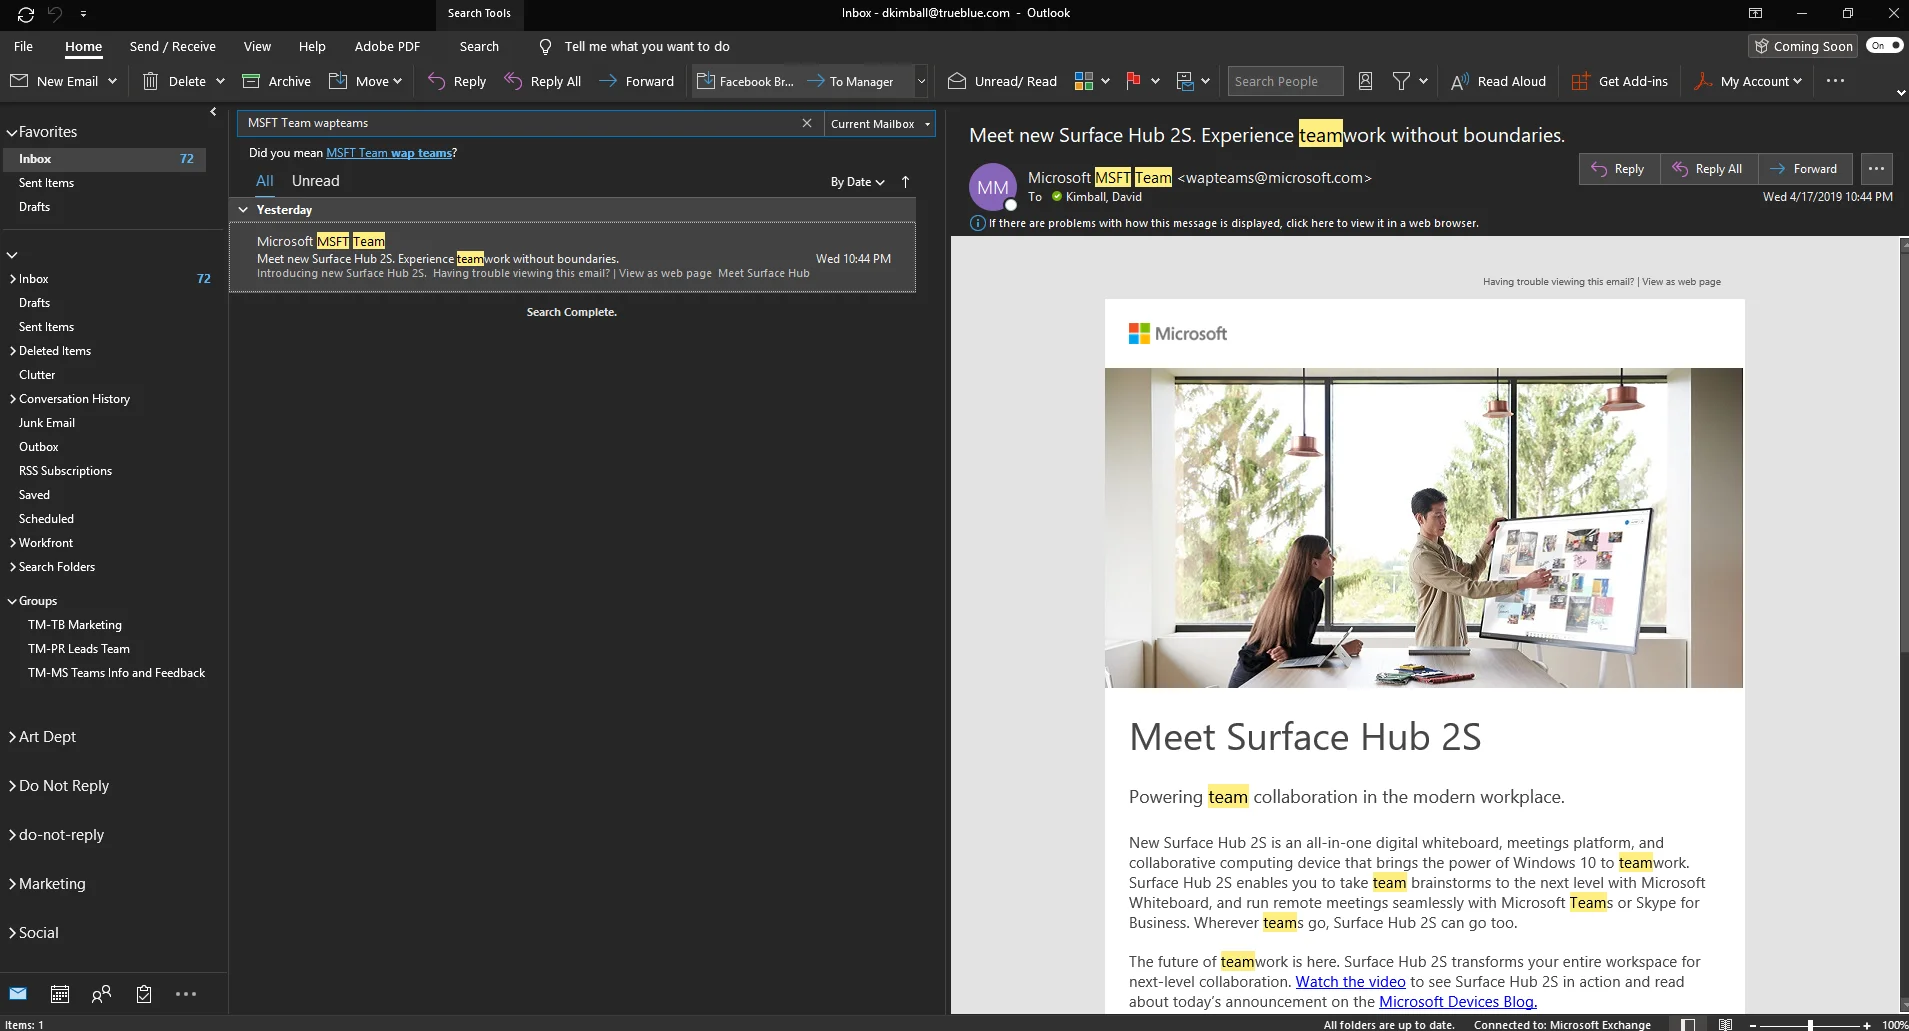Click the red Follow Up flag

point(1133,81)
